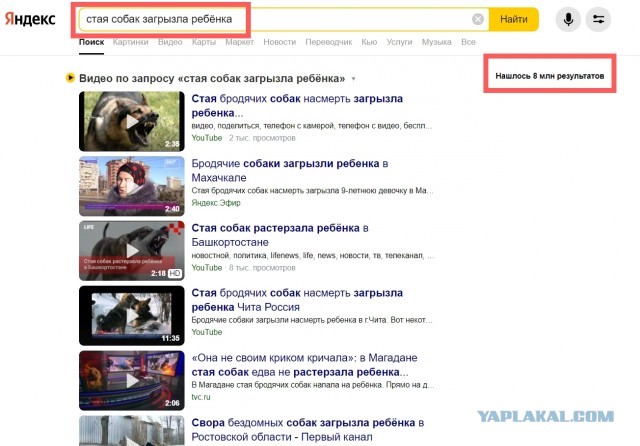Open the Карты tab
Viewport: 640px width, 446px height.
[204, 42]
